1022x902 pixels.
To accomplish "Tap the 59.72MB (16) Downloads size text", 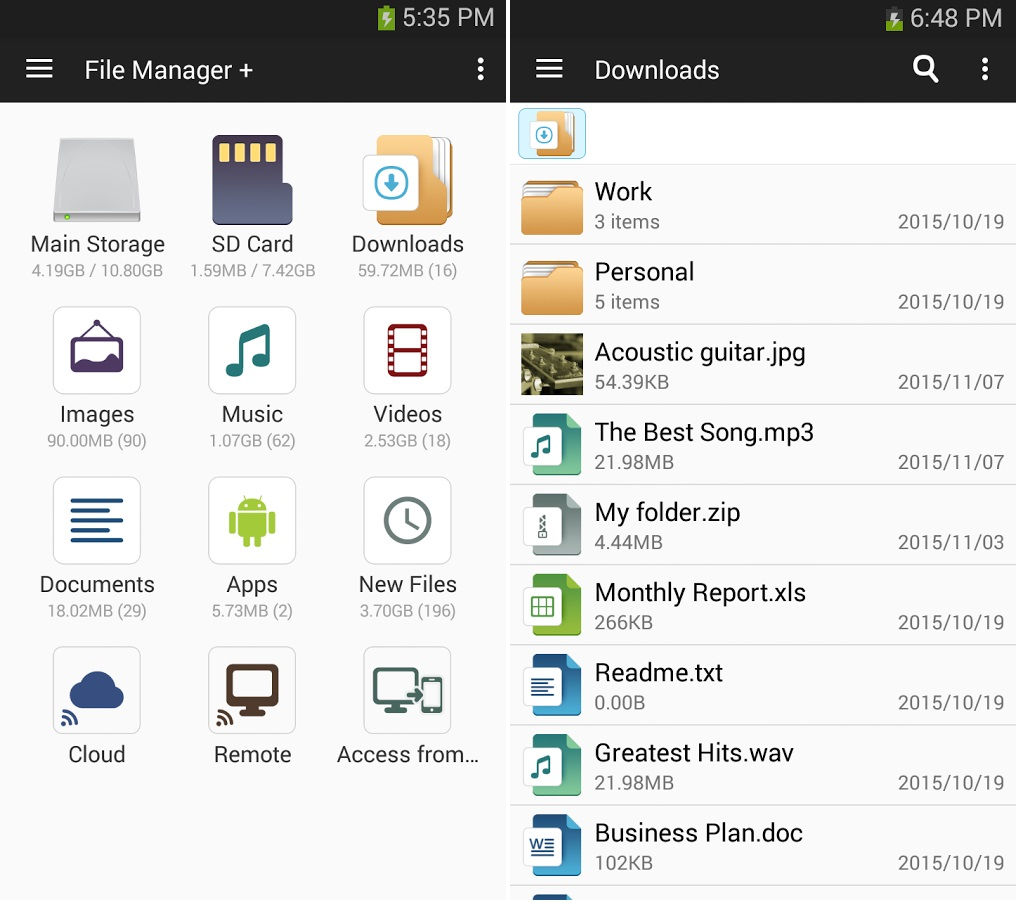I will [x=407, y=270].
